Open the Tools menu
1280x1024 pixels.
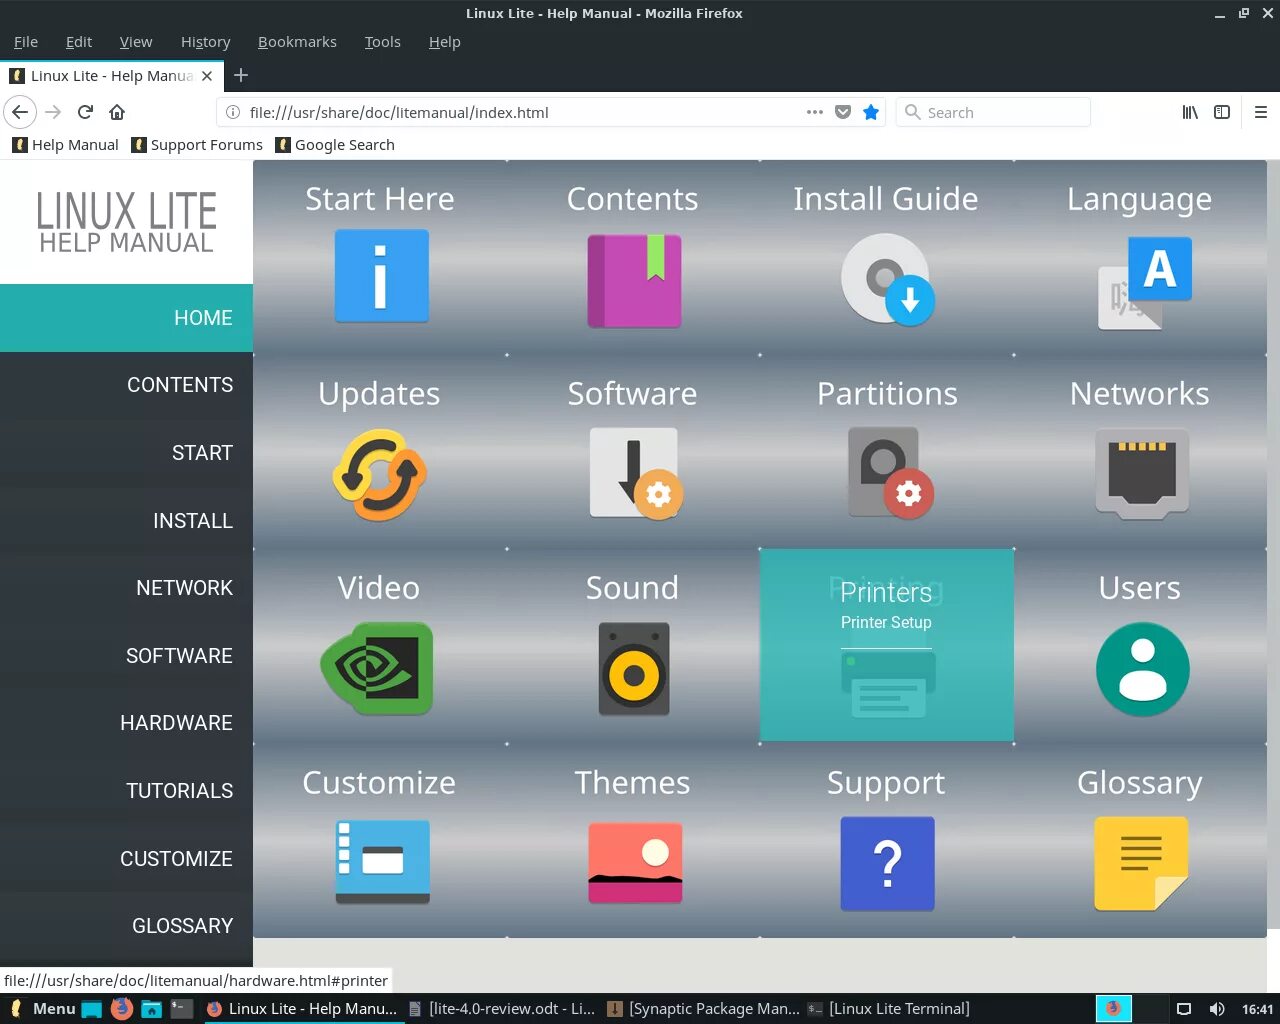click(x=383, y=42)
